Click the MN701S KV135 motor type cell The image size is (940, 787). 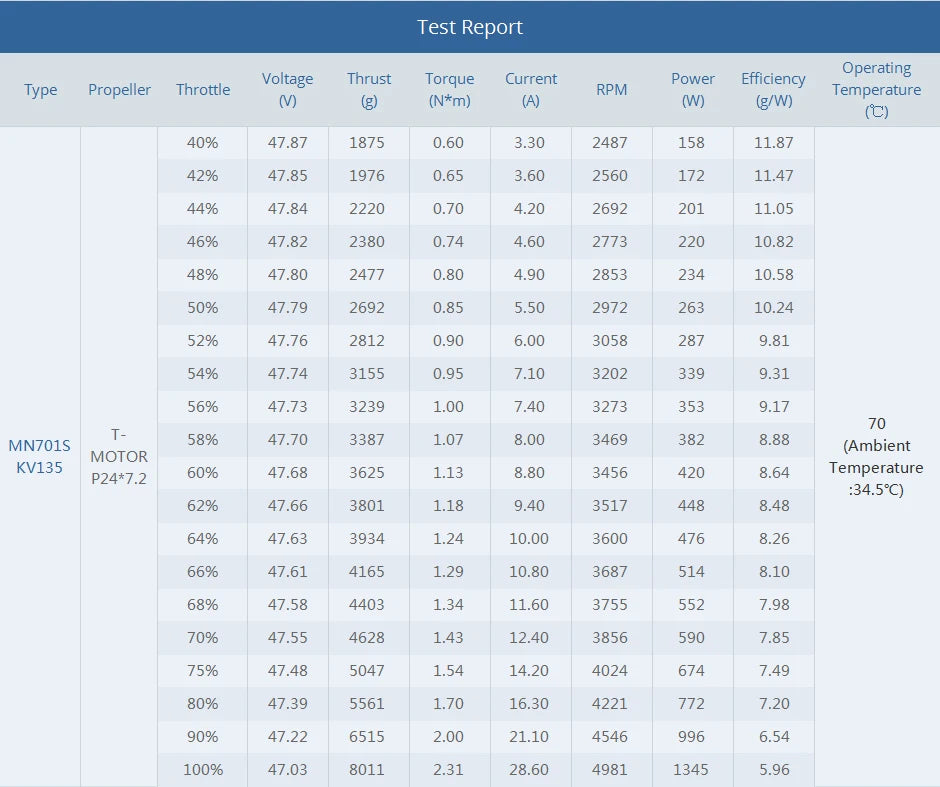(40, 457)
